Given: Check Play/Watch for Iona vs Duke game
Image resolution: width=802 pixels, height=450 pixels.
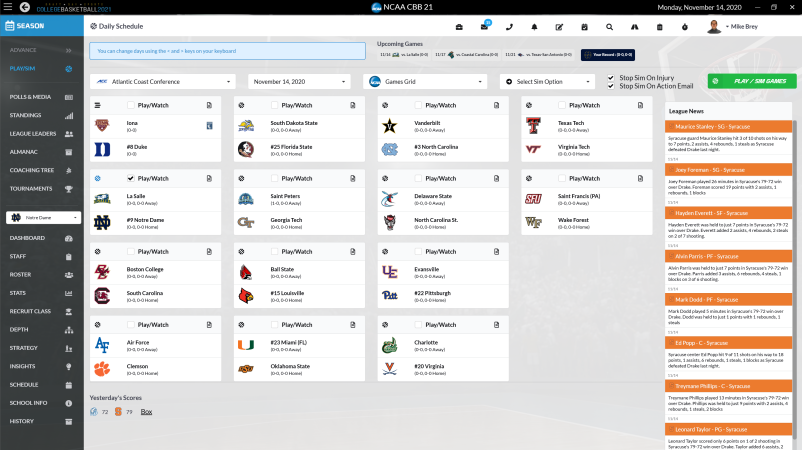Looking at the screenshot, I should tap(131, 104).
